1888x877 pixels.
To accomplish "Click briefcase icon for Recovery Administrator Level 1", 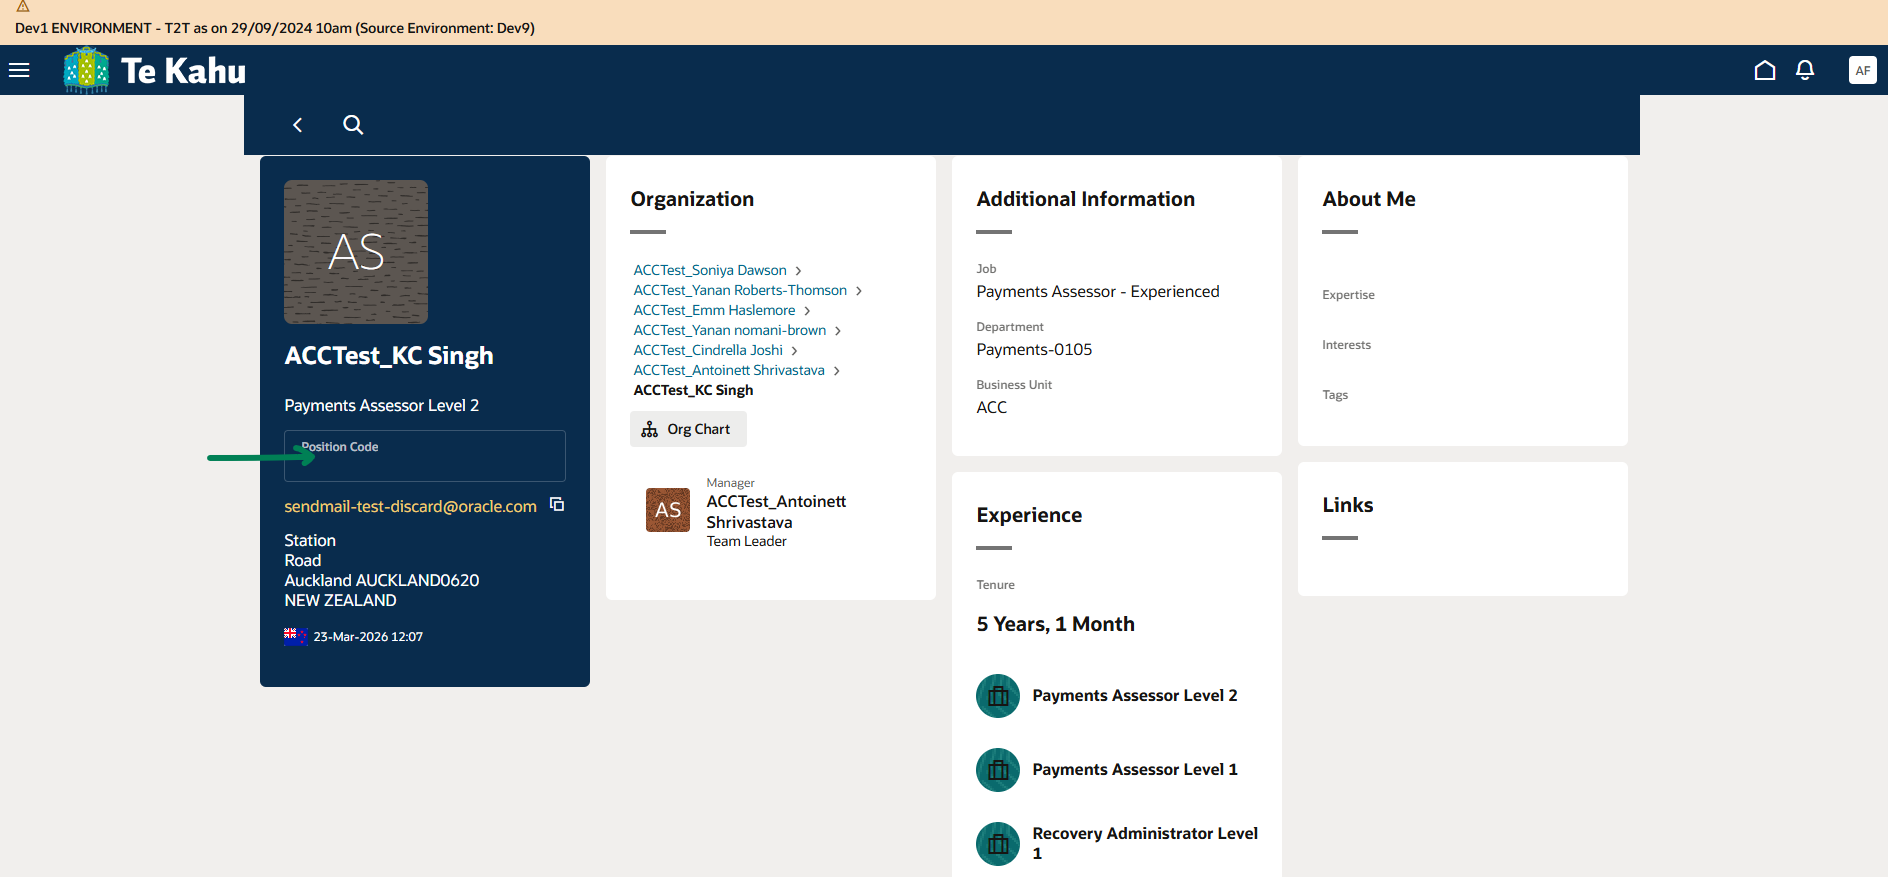I will tap(998, 844).
